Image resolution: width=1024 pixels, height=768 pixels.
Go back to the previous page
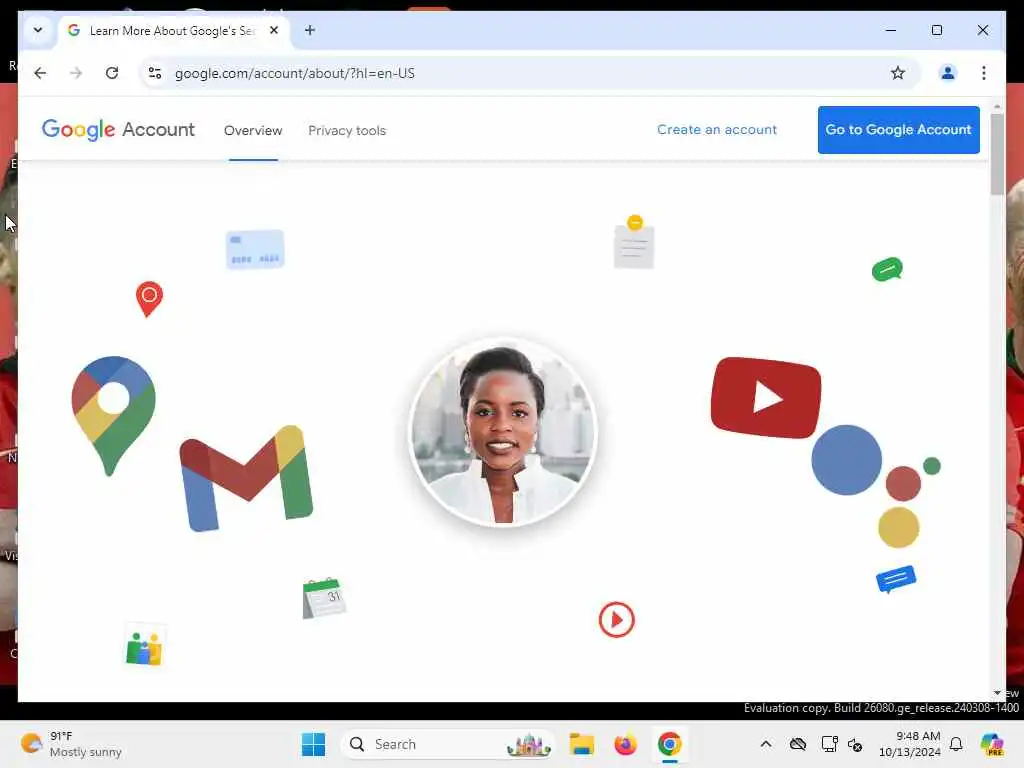coord(40,73)
